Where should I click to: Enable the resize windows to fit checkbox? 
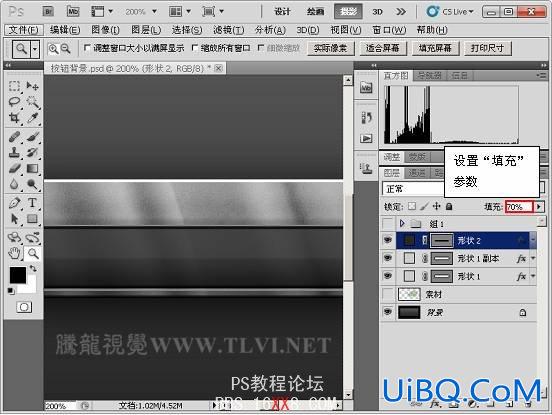[87, 48]
